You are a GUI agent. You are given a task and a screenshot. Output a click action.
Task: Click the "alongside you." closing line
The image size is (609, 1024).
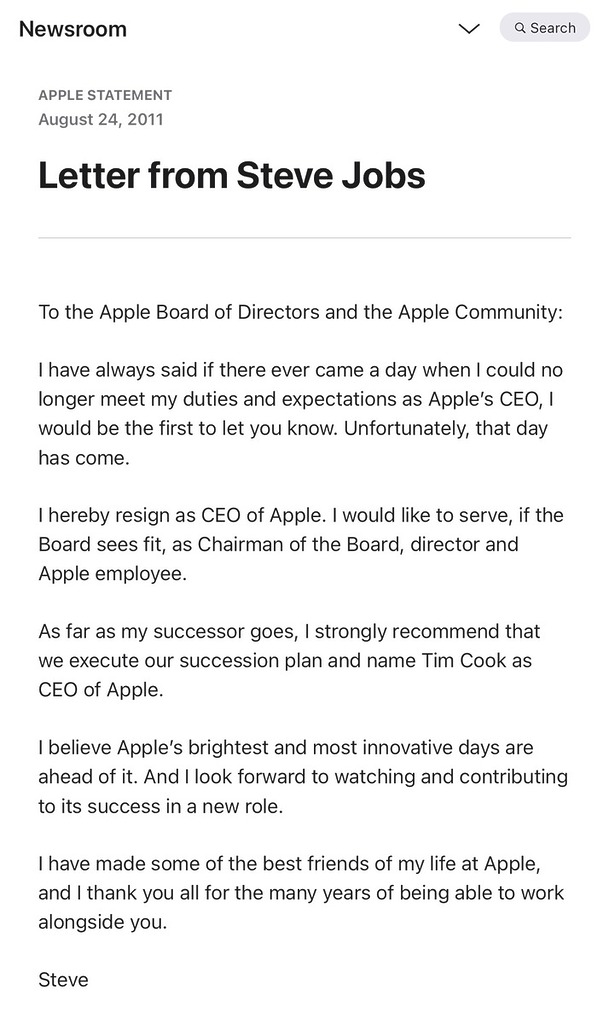click(x=102, y=922)
